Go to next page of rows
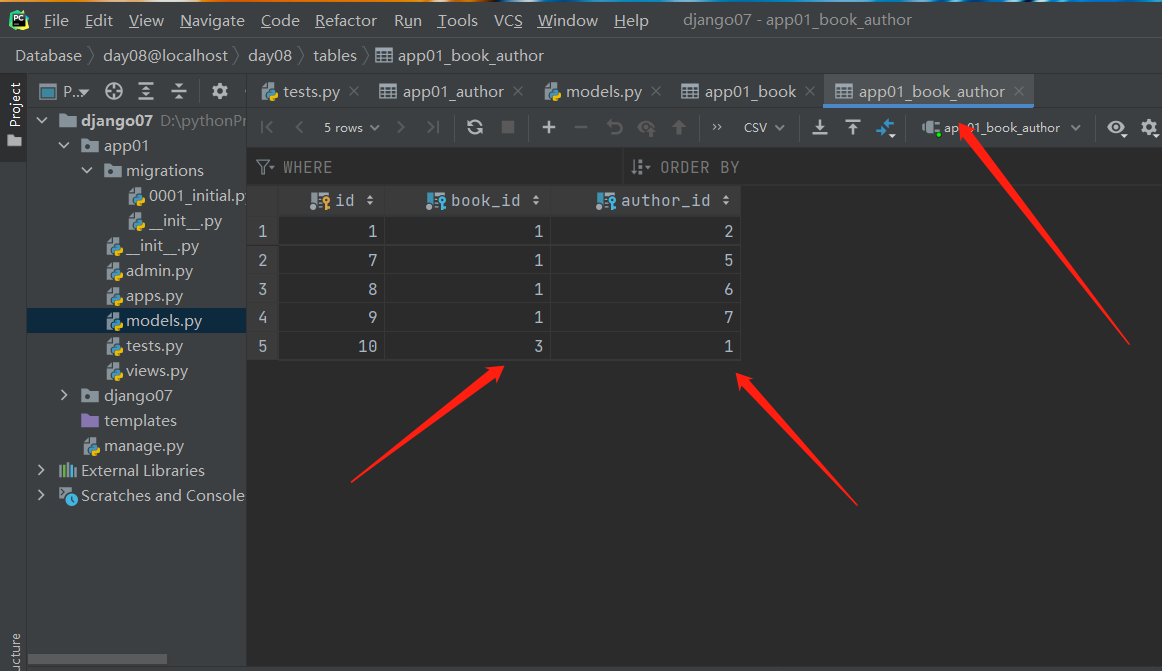 [401, 128]
